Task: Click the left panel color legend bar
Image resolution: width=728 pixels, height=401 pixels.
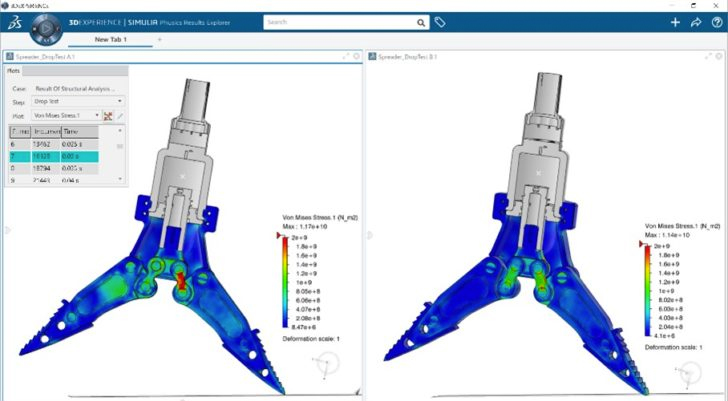Action: click(x=285, y=283)
